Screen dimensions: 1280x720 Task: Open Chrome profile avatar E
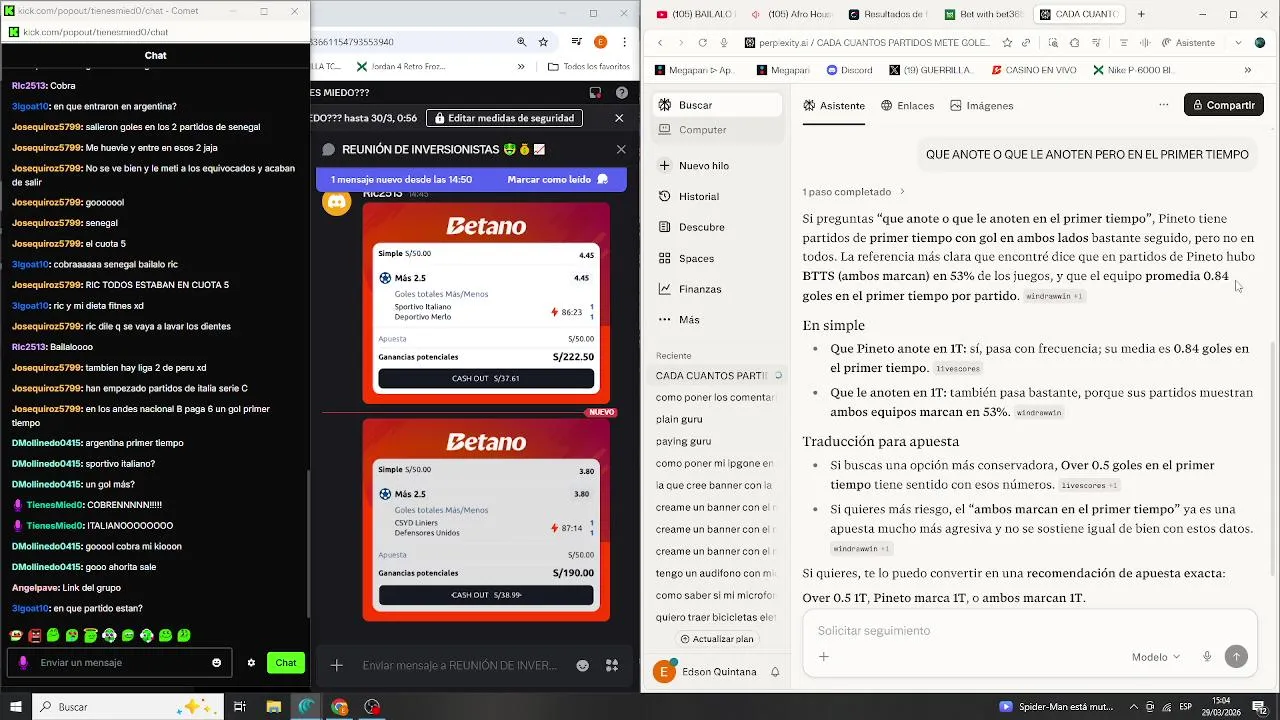click(x=600, y=42)
